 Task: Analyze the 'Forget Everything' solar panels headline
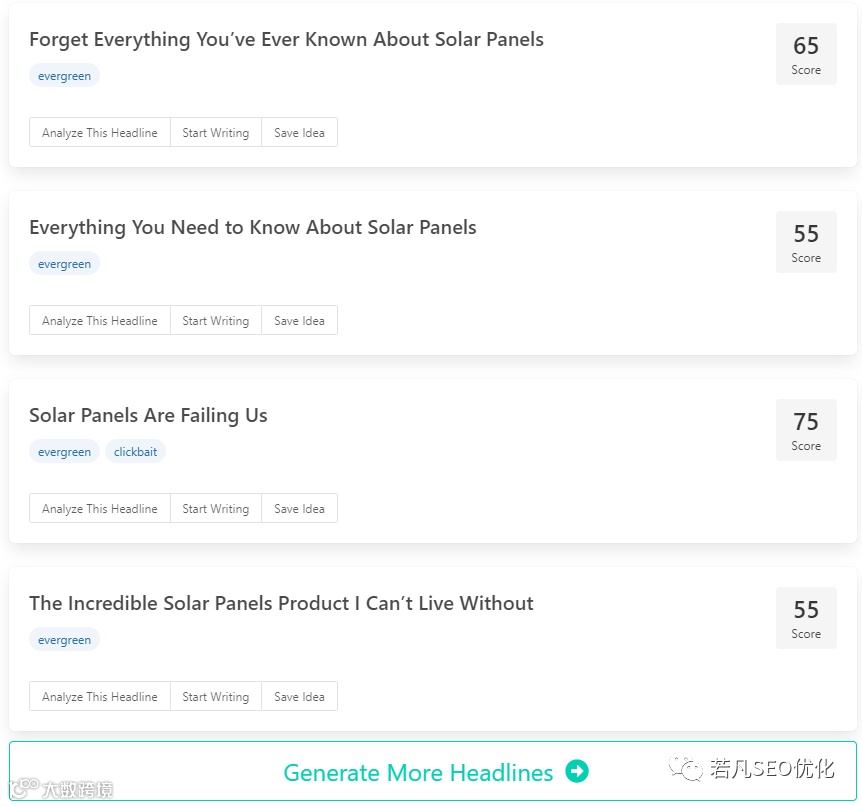click(100, 133)
